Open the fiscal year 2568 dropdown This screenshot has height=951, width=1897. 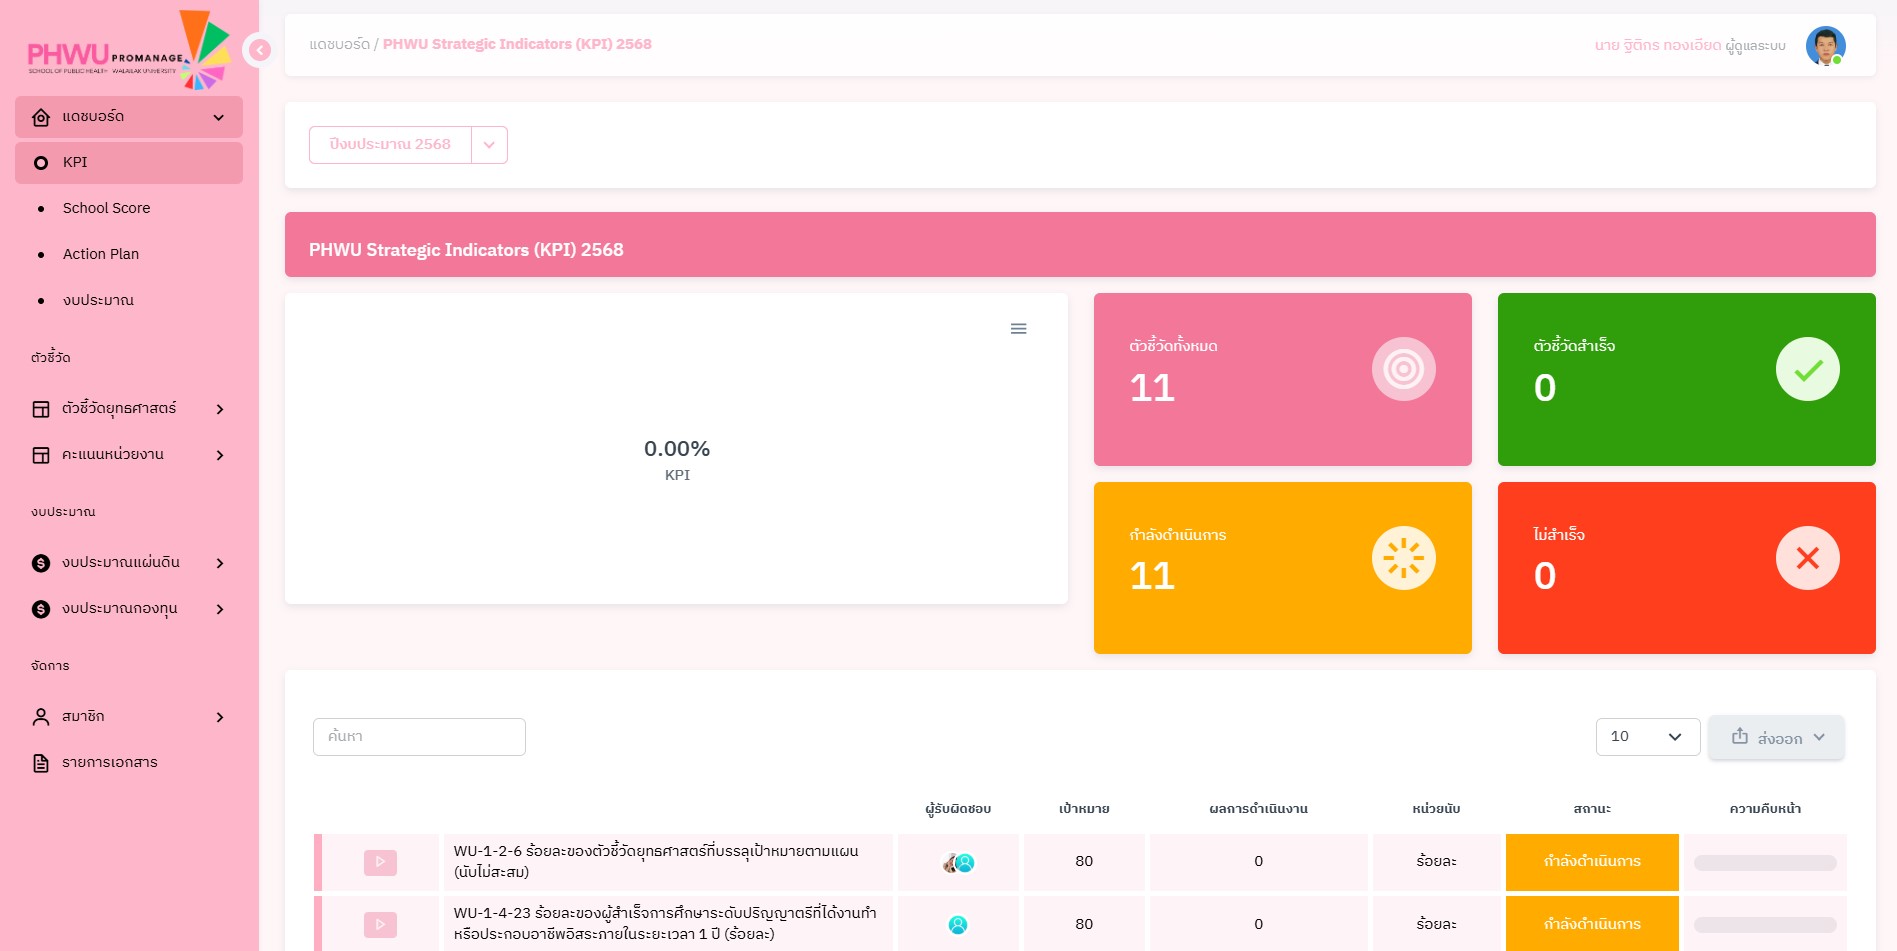pos(489,145)
